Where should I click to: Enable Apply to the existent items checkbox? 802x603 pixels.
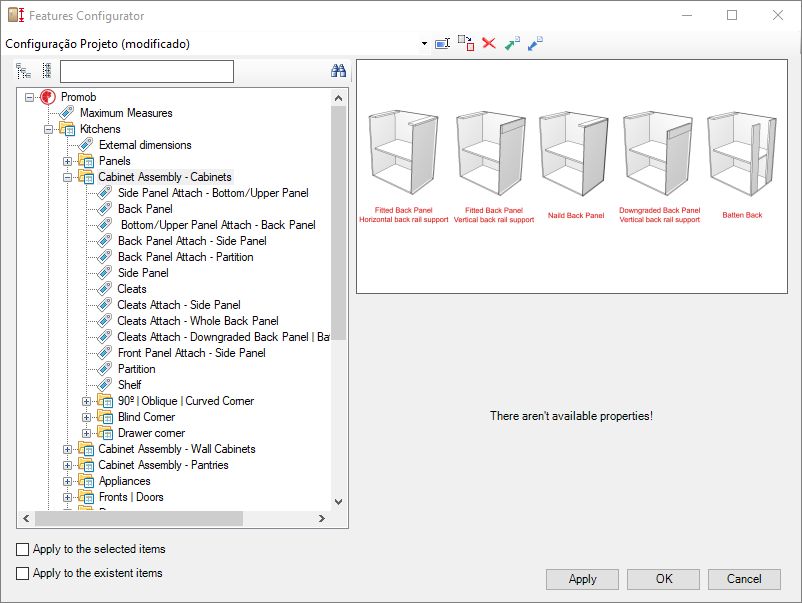[23, 573]
